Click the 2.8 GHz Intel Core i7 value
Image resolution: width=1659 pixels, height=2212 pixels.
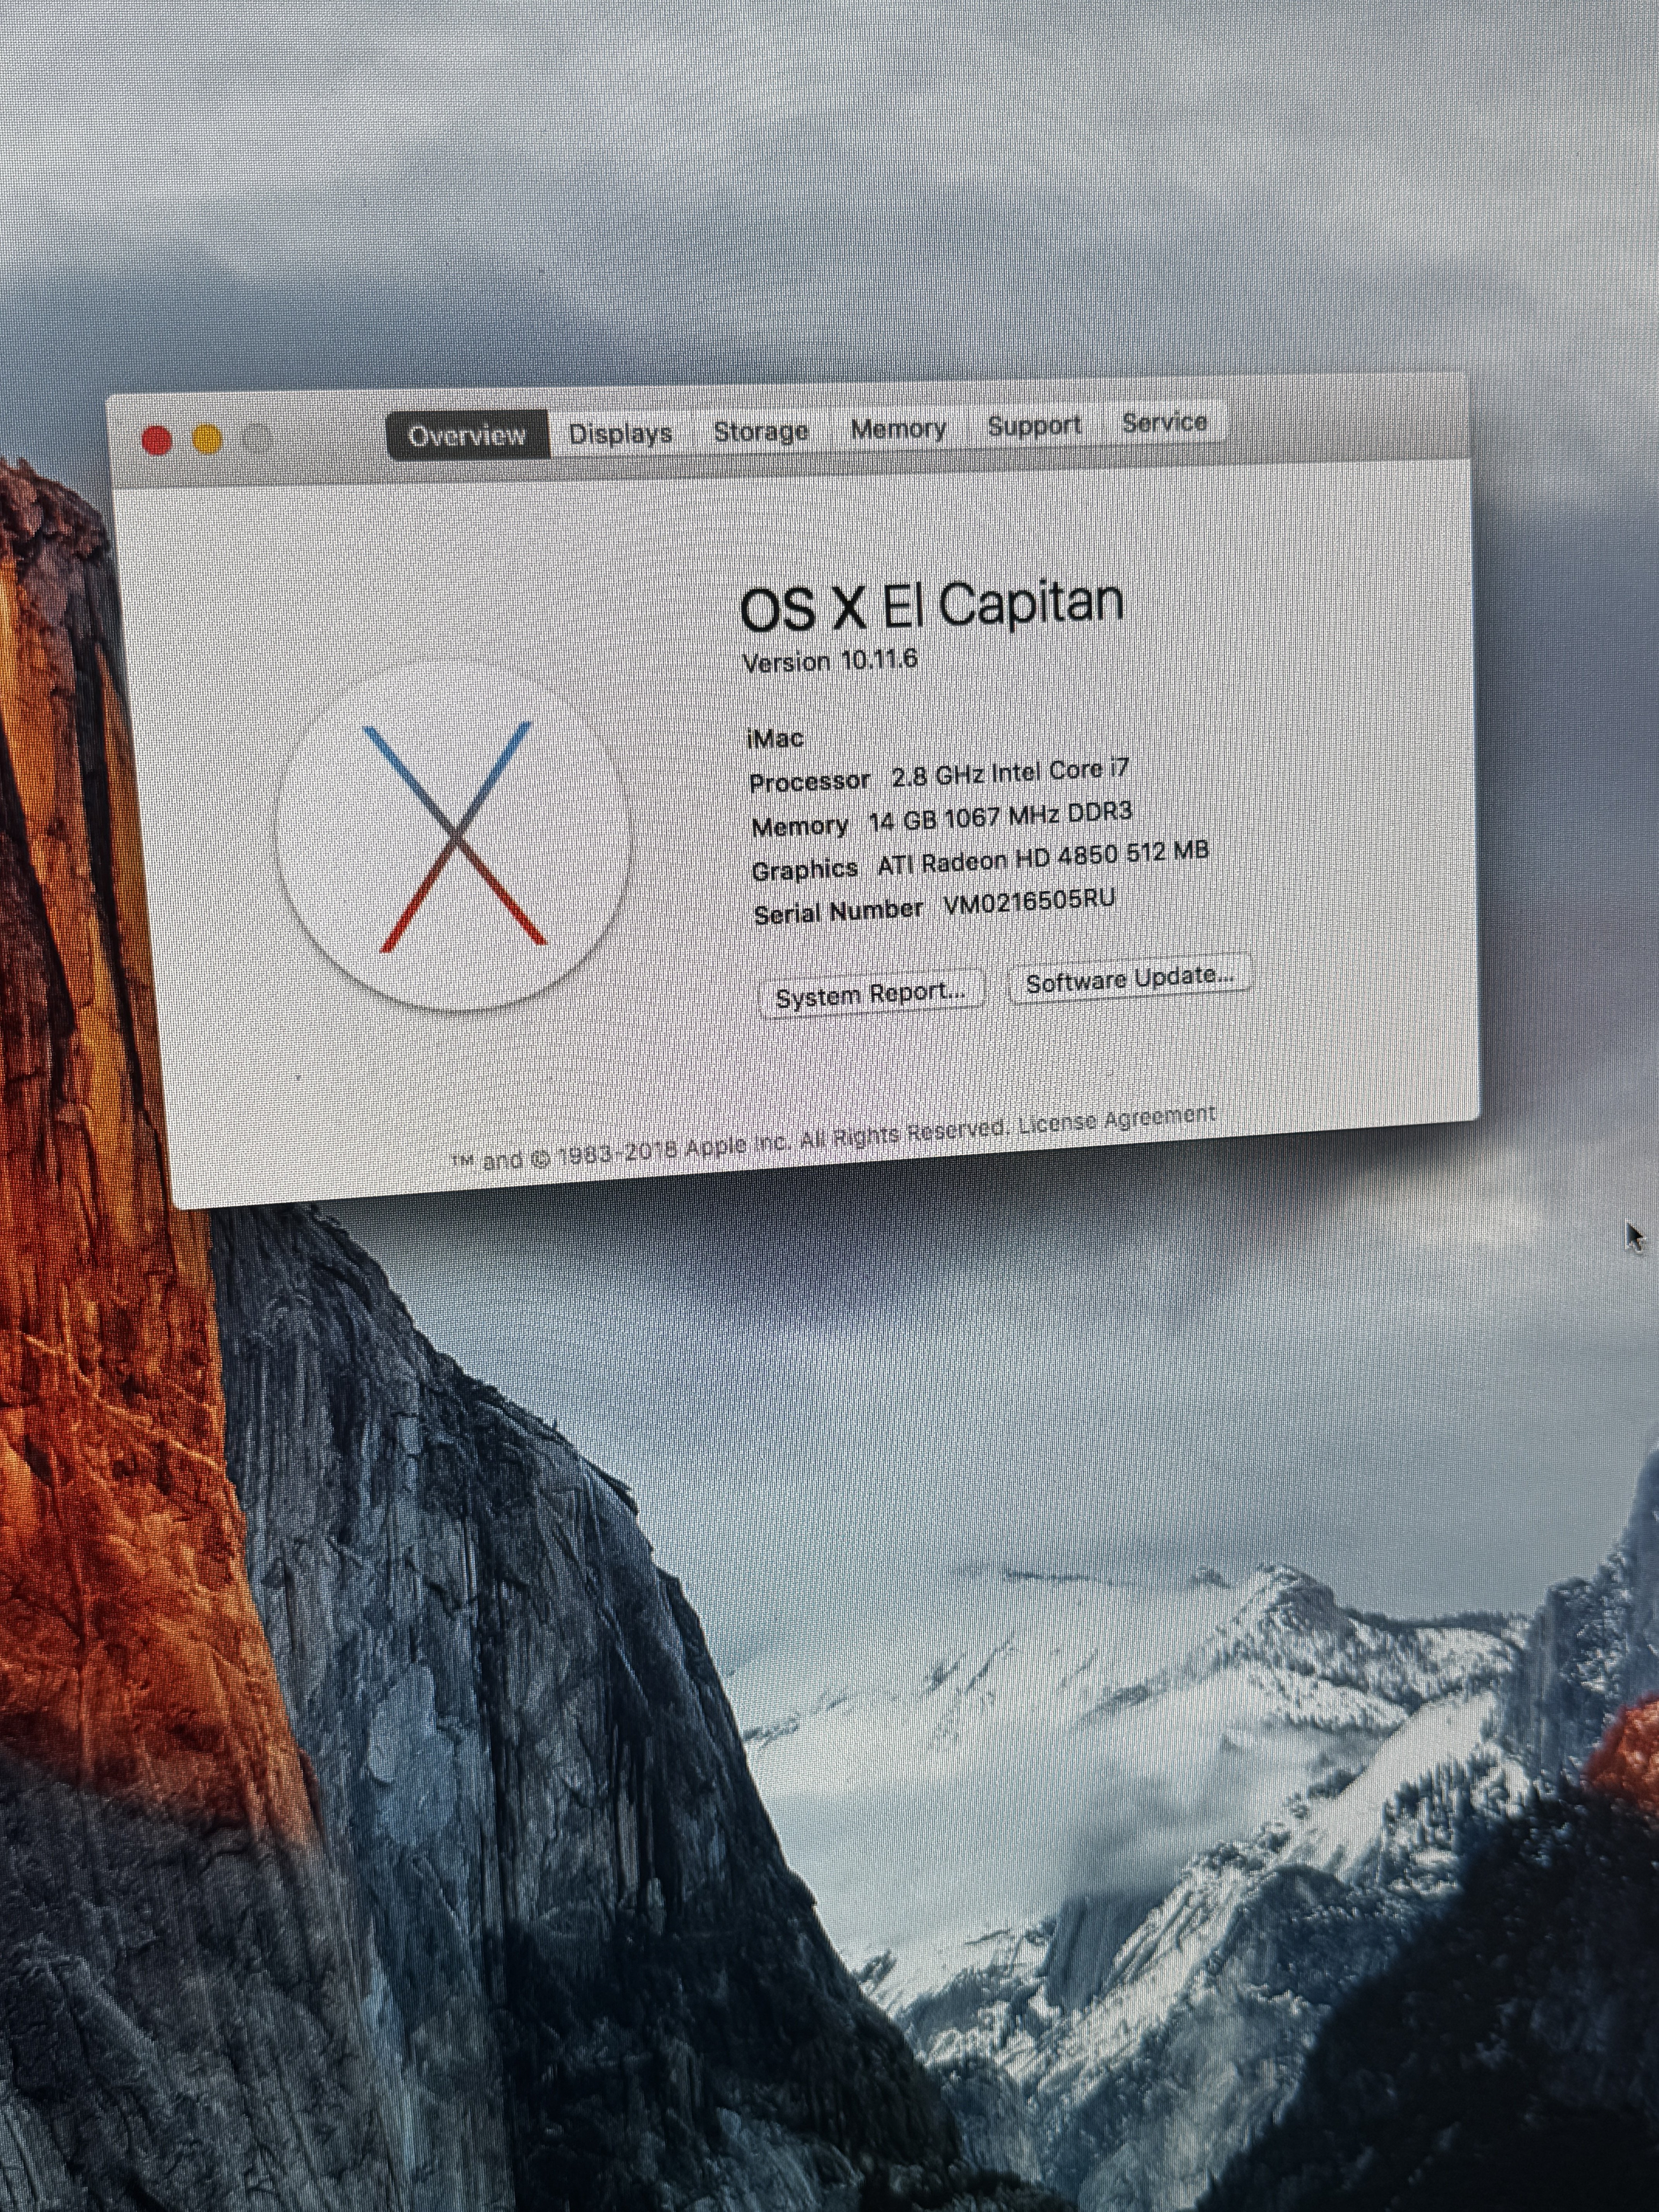1010,772
